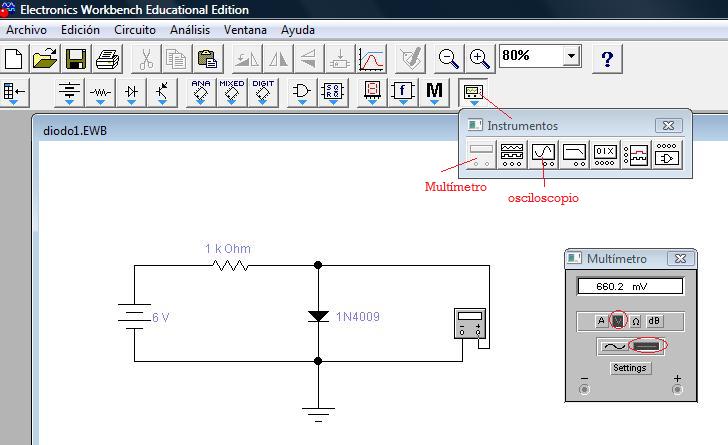The width and height of the screenshot is (728, 445).
Task: Click the logic analyzer instrument icon
Action: (x=636, y=154)
